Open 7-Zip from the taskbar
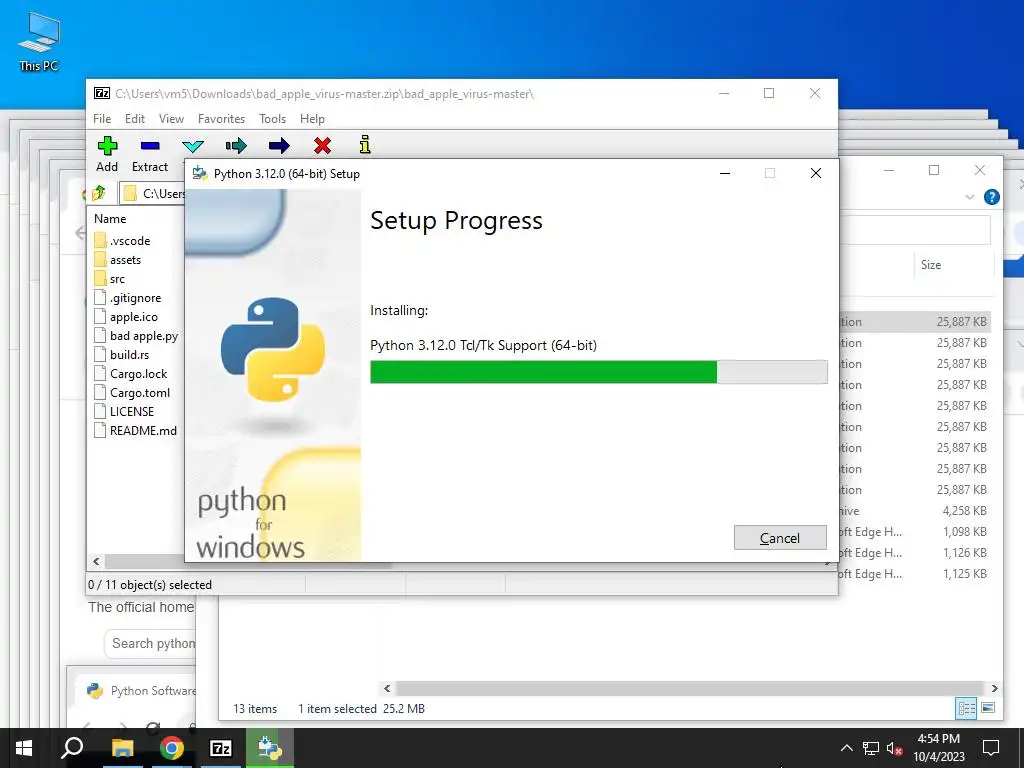Screen dimensions: 1024x768 click(x=221, y=748)
